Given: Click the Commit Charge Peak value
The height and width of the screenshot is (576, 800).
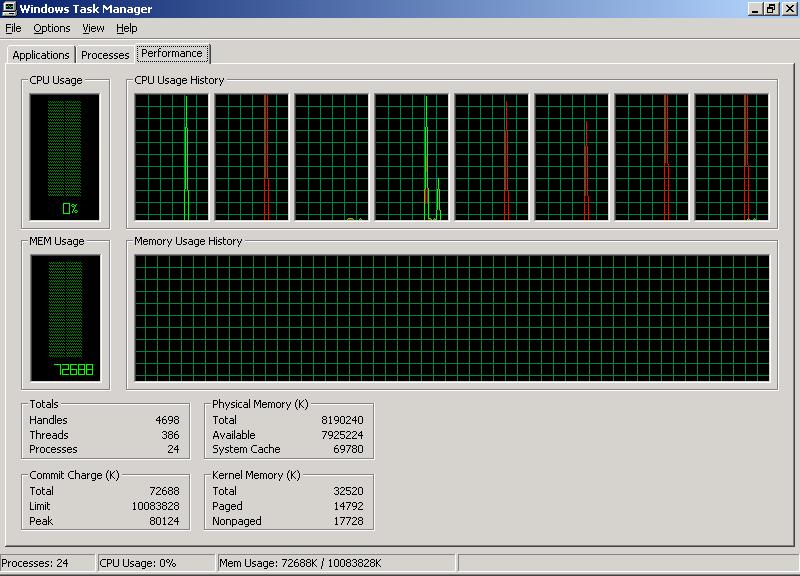Looking at the screenshot, I should 167,520.
